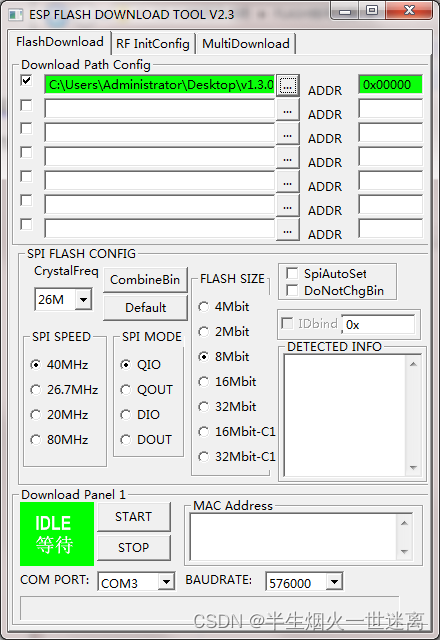Screen dimensions: 440x640
Task: Choose 32Mbit-C1 flash size
Action: pyautogui.click(x=204, y=456)
